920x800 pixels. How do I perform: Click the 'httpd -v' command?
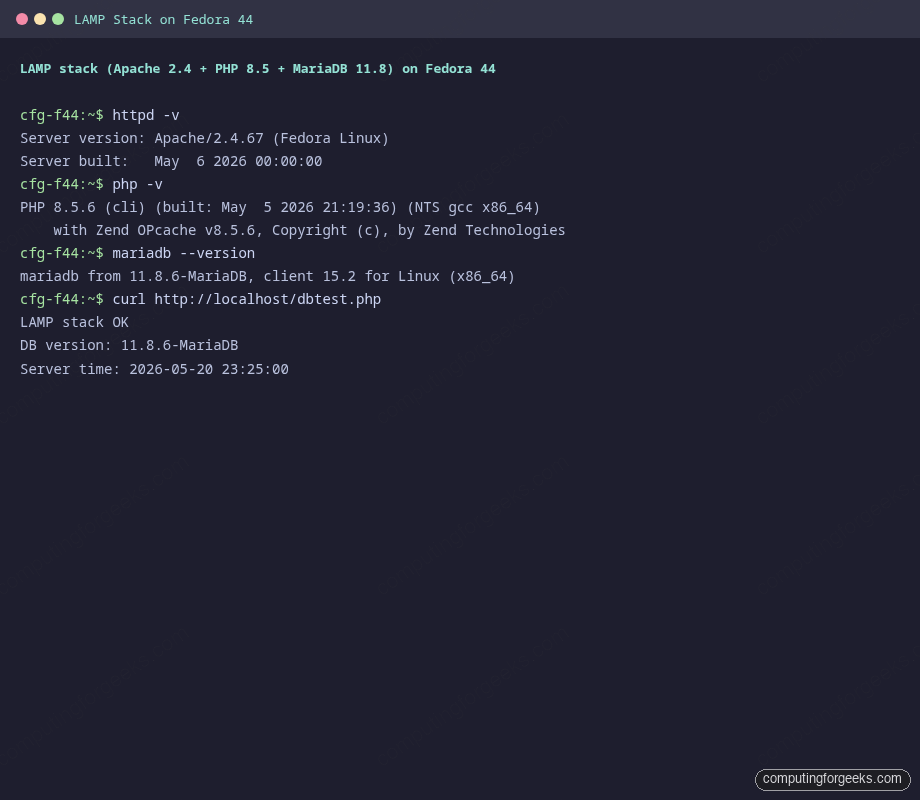(x=146, y=115)
